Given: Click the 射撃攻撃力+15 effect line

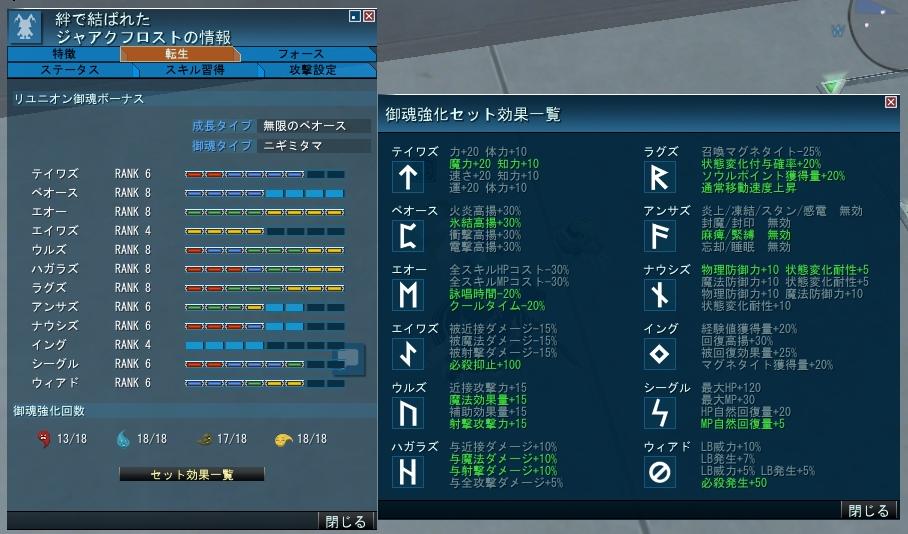Looking at the screenshot, I should pyautogui.click(x=488, y=424).
